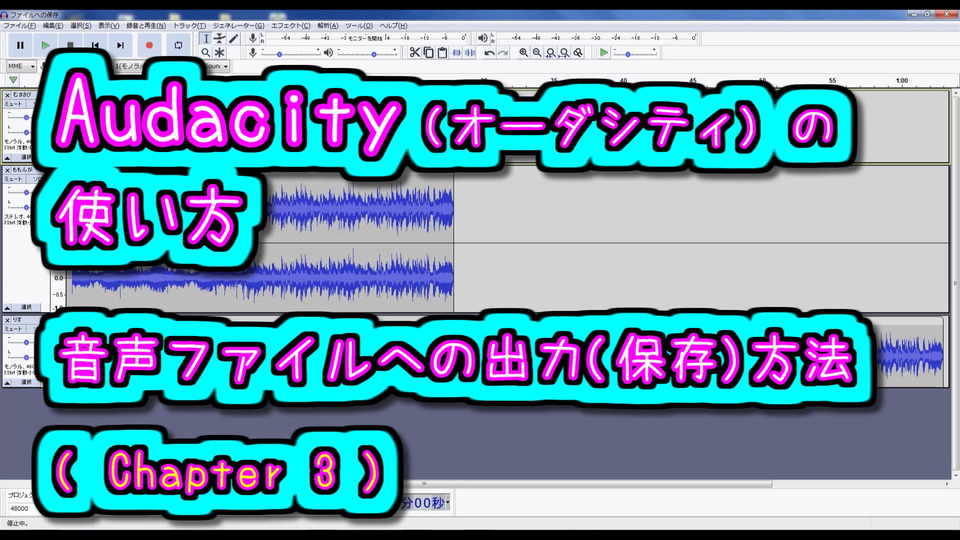This screenshot has width=960, height=540.
Task: Click the 1:00 mark on timeline ruler
Action: pos(902,81)
